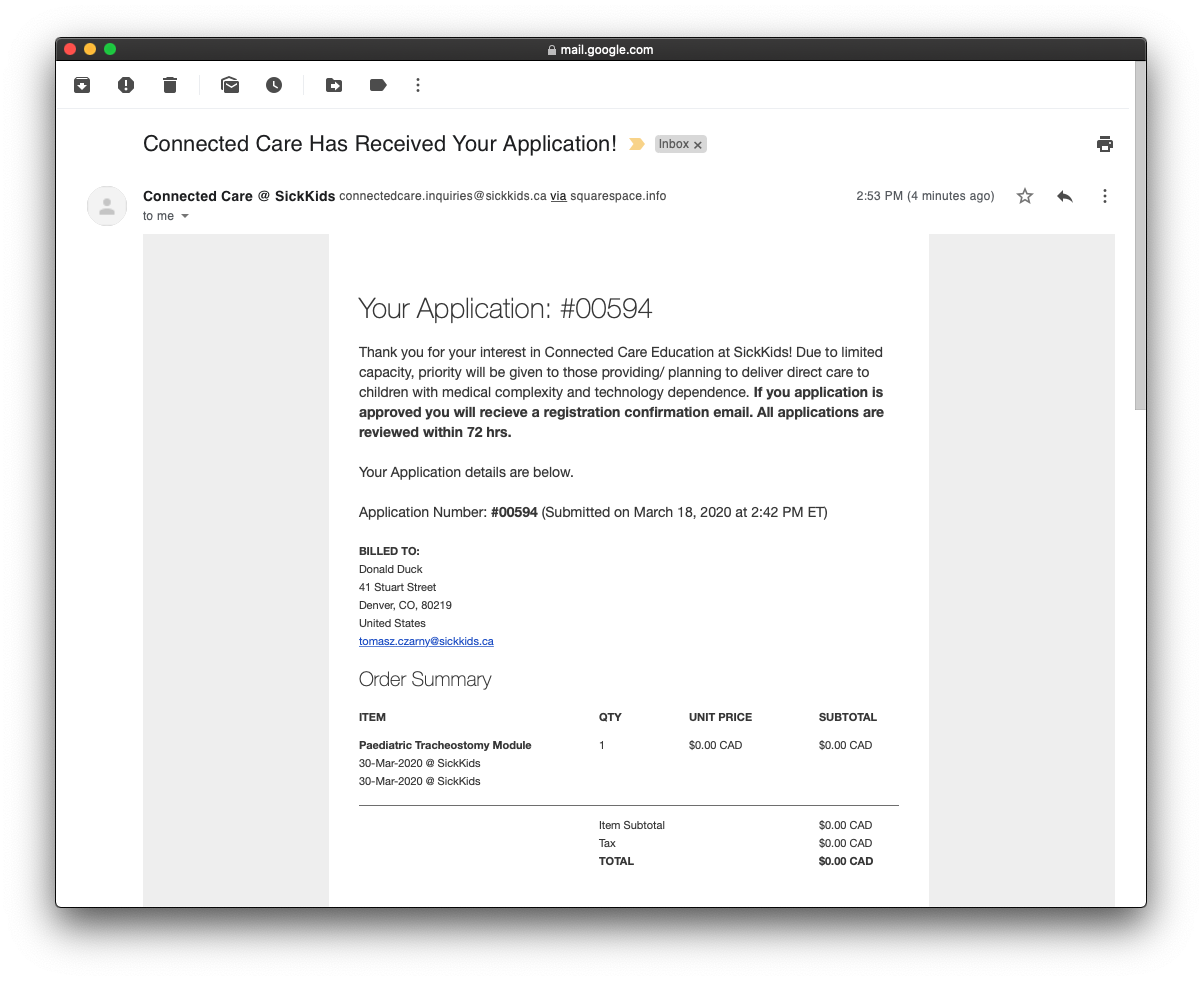The height and width of the screenshot is (981, 1202).
Task: Archive this email with the archive icon
Action: click(82, 85)
